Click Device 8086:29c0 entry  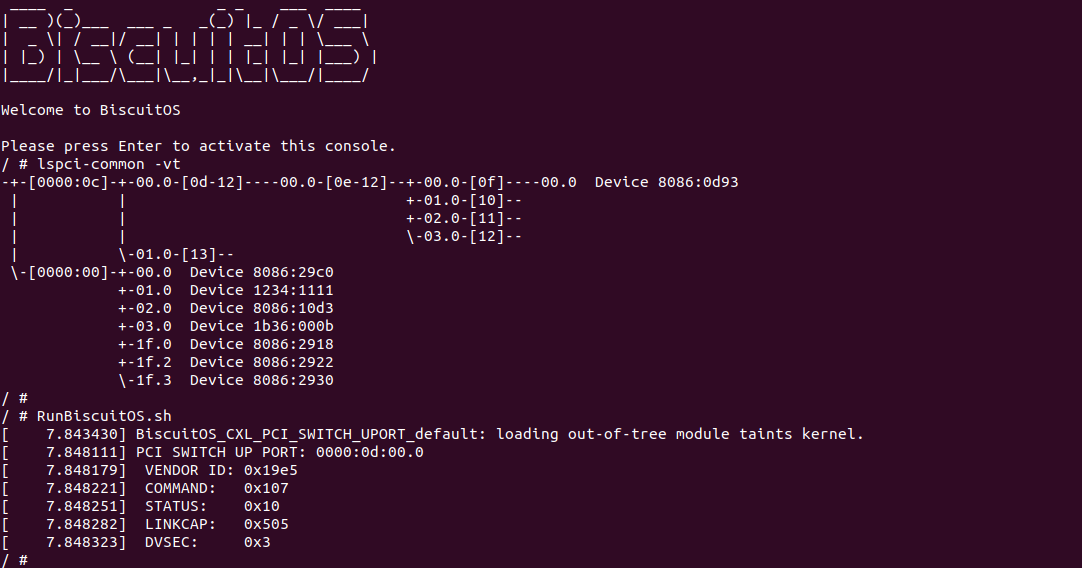click(261, 272)
